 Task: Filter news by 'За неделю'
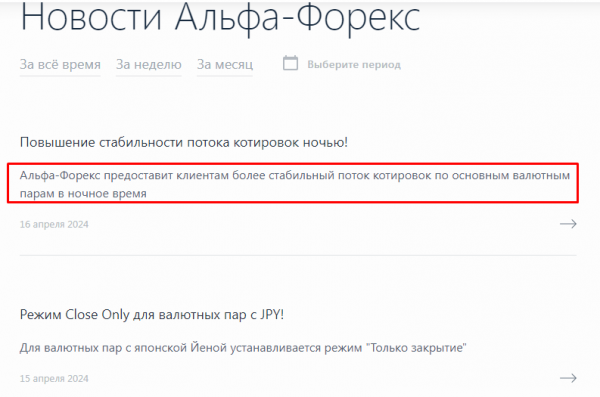coord(149,64)
